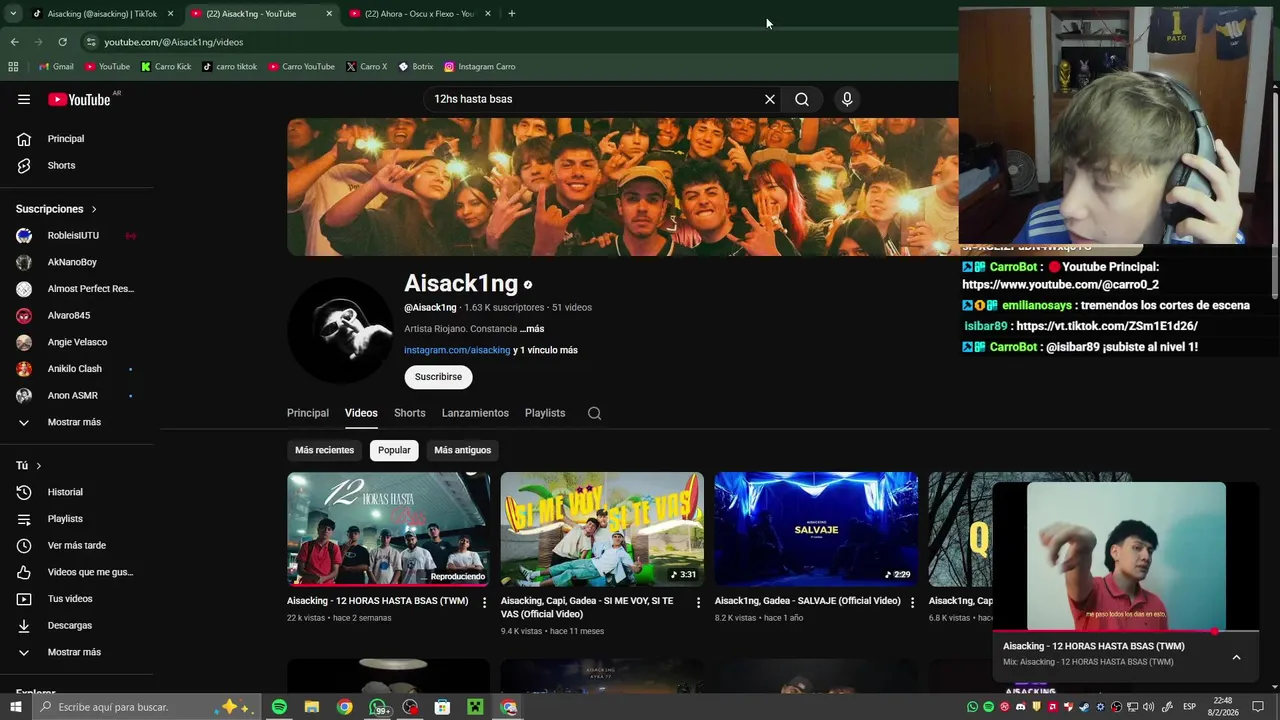
Task: Switch to the Principal channel tab
Action: coord(308,413)
